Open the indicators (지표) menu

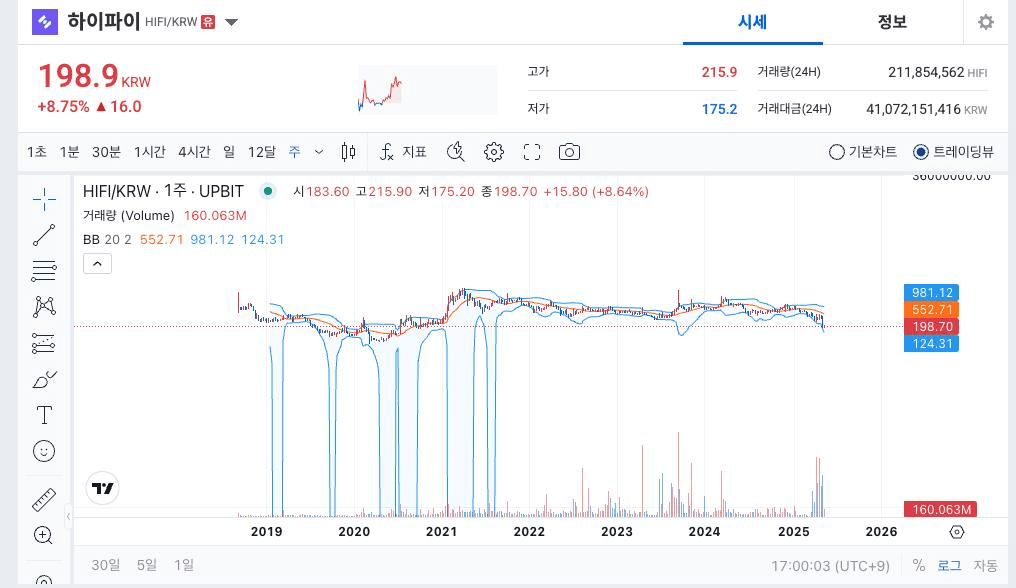pyautogui.click(x=403, y=152)
